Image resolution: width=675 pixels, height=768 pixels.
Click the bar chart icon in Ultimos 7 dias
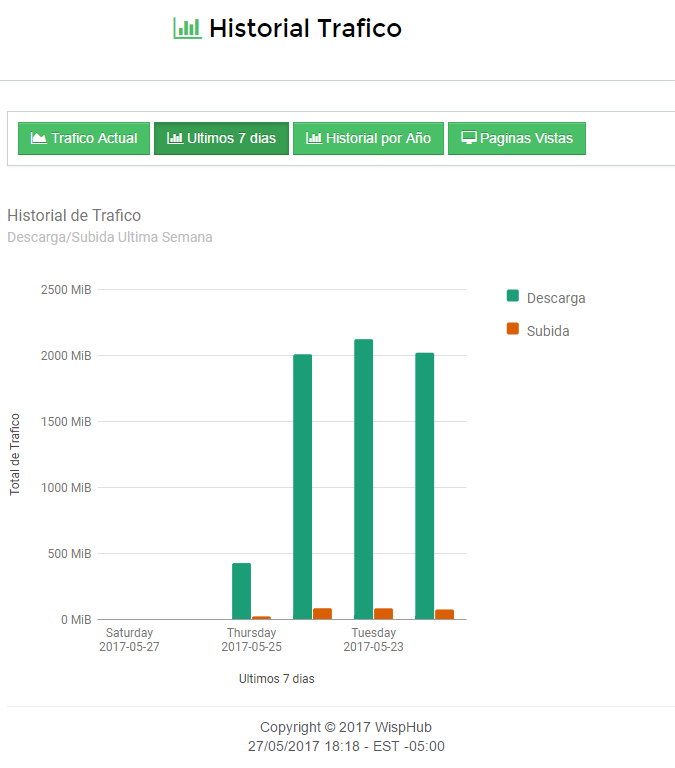click(175, 138)
